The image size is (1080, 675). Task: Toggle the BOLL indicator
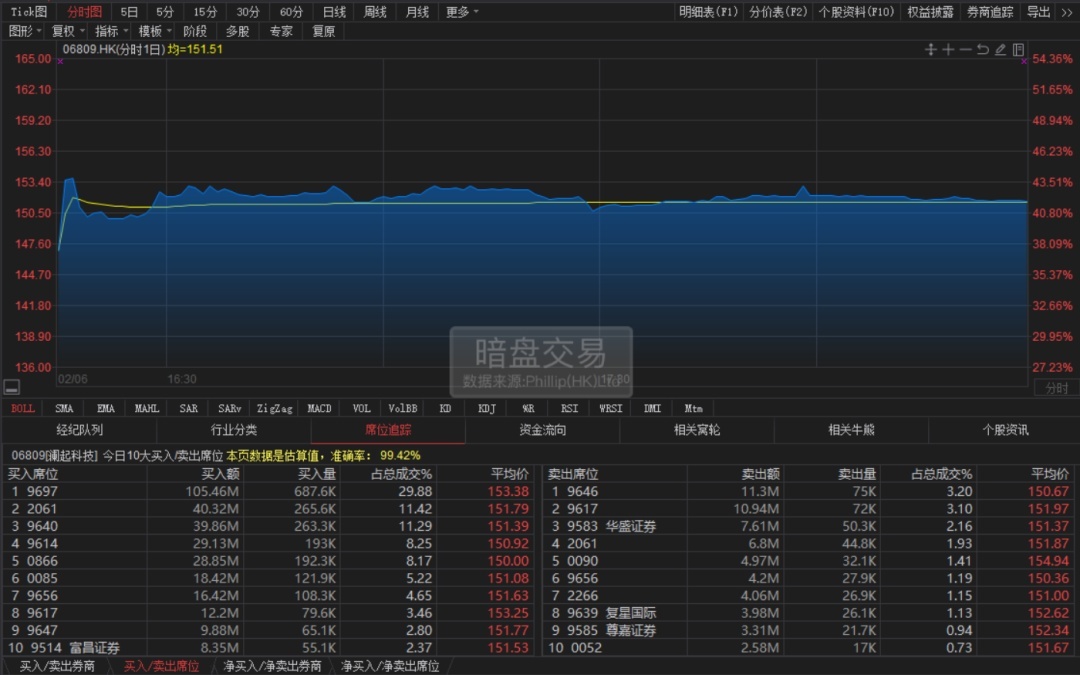pyautogui.click(x=22, y=408)
